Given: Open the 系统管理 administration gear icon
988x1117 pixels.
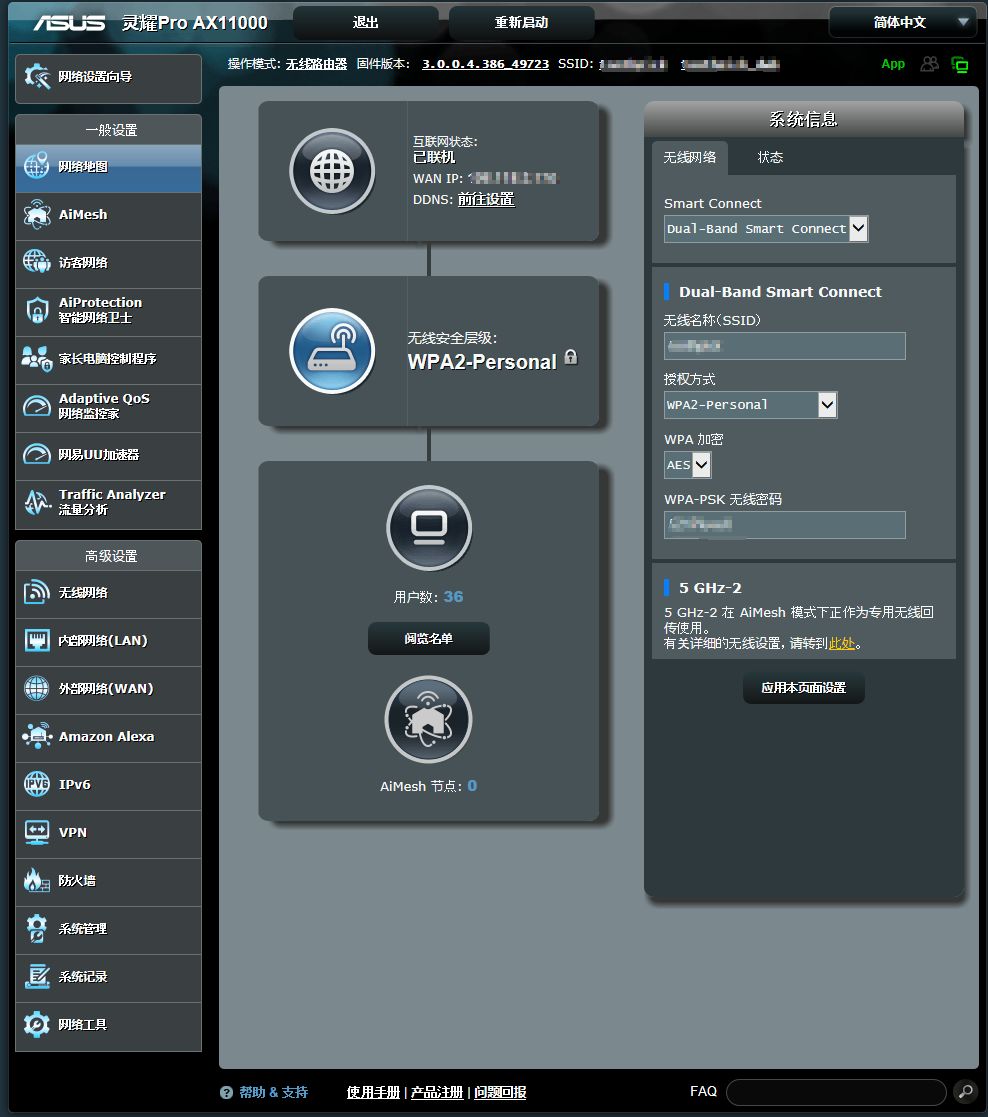Looking at the screenshot, I should pyautogui.click(x=37, y=928).
